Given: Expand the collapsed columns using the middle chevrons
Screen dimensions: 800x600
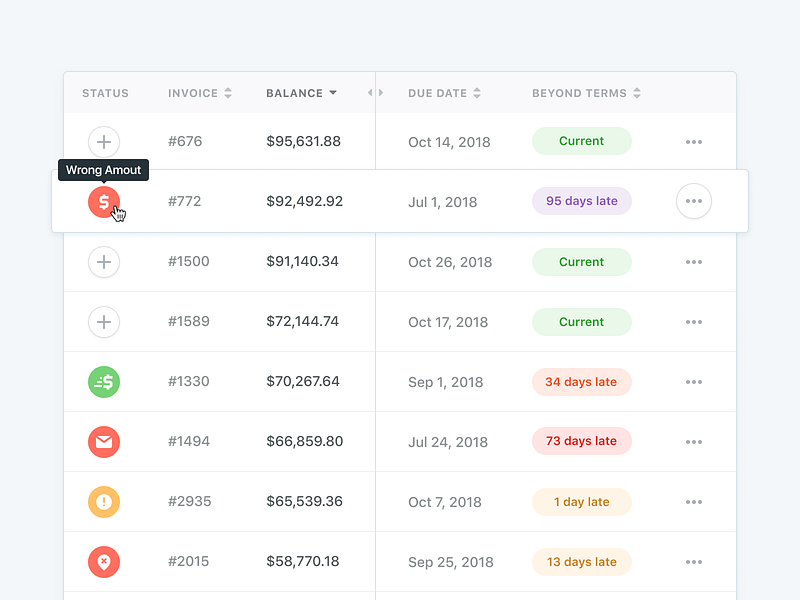Looking at the screenshot, I should coord(377,92).
